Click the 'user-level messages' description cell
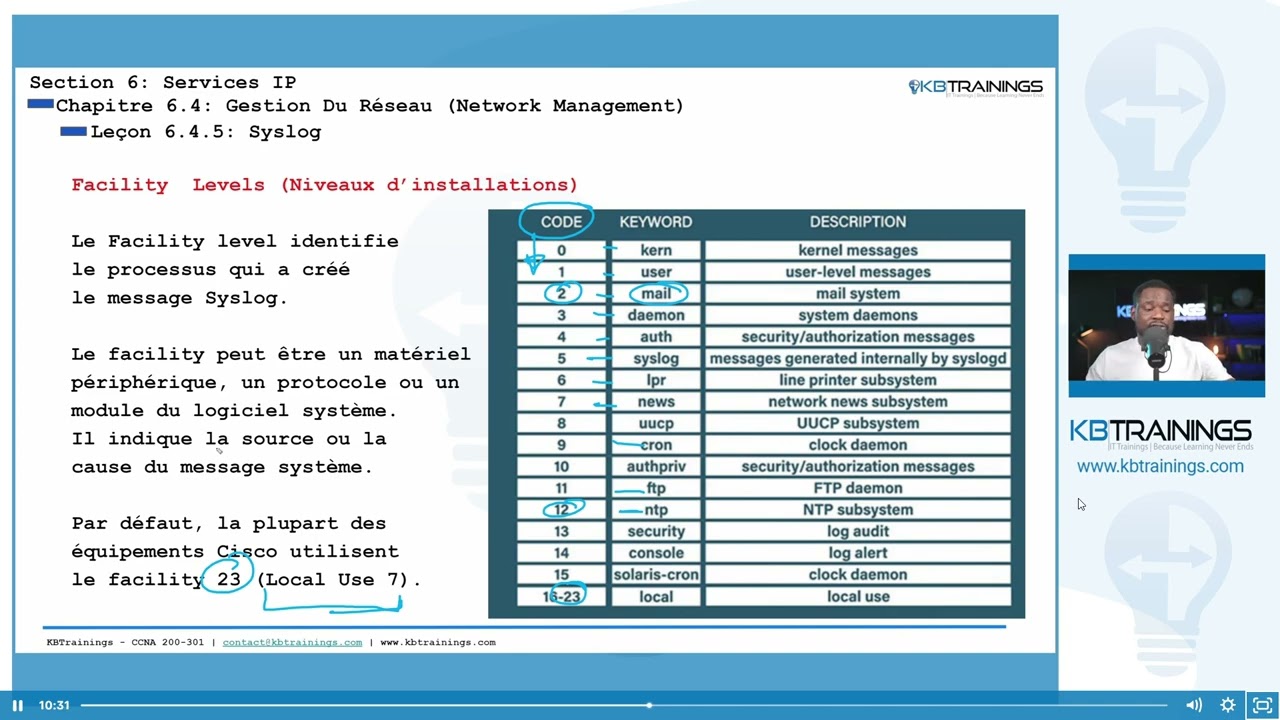 (858, 272)
